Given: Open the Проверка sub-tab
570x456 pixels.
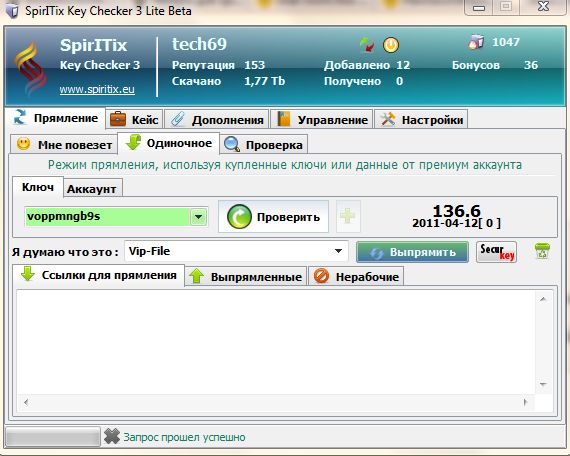Looking at the screenshot, I should (264, 144).
